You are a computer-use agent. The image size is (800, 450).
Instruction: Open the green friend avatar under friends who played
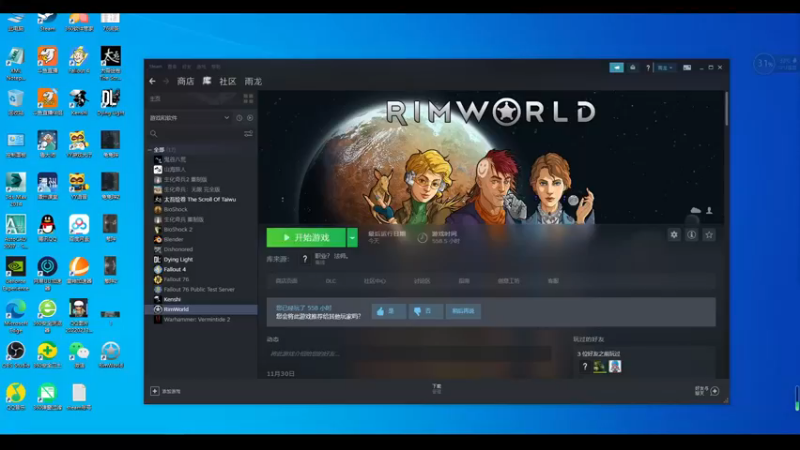(599, 366)
